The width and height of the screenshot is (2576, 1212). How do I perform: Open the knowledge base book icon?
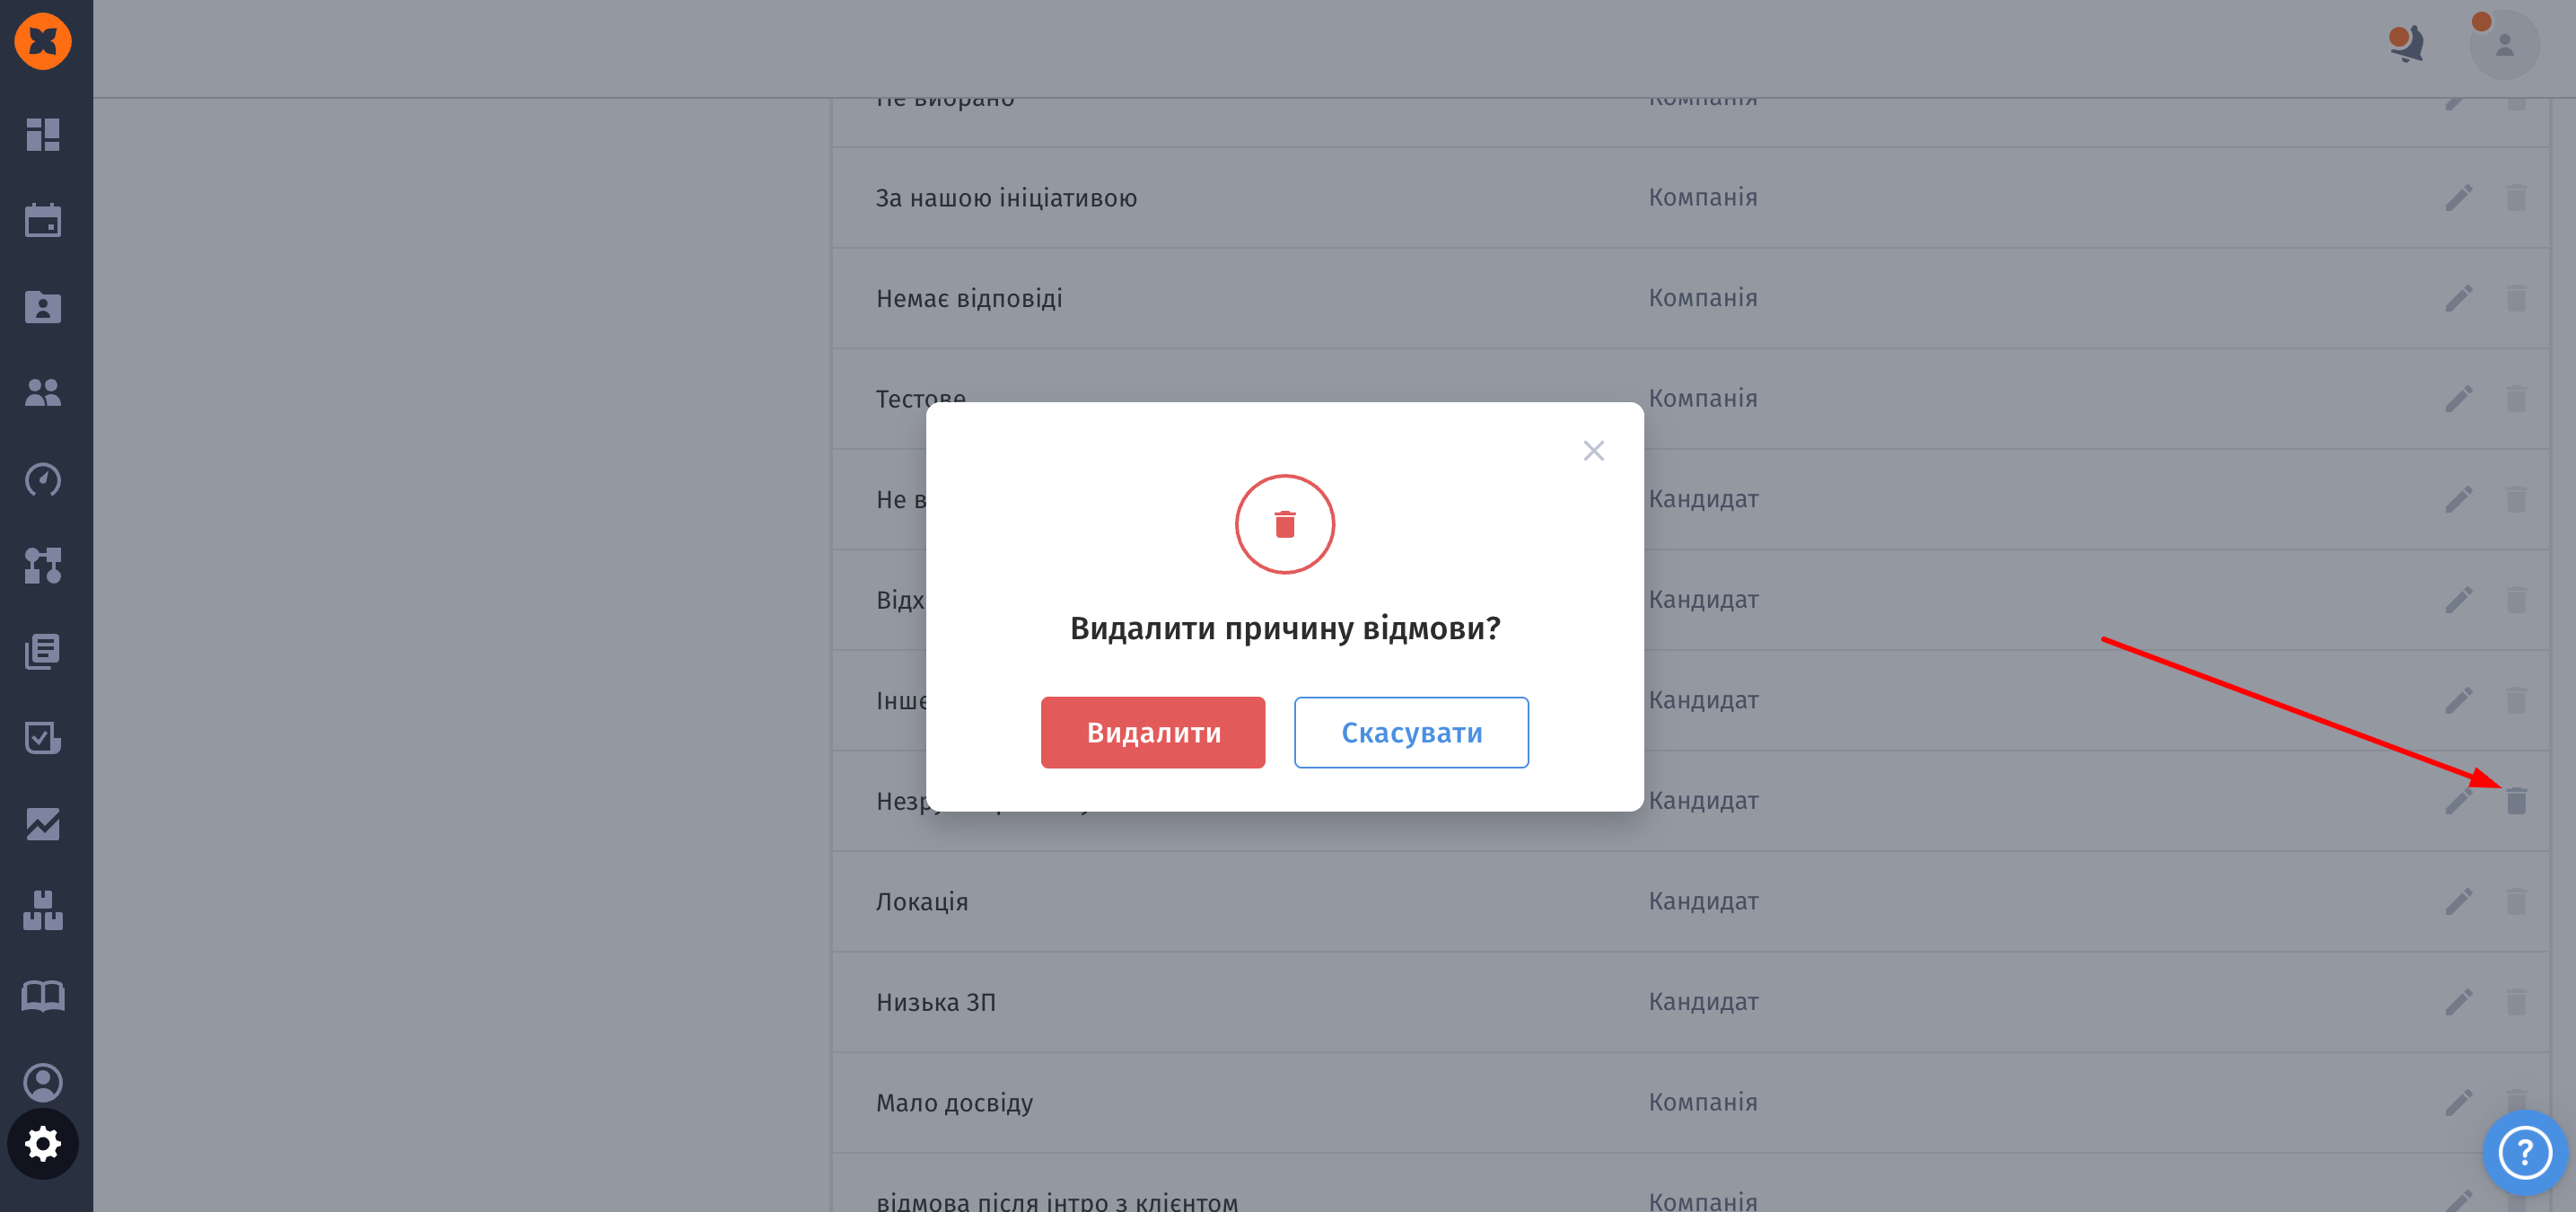[43, 996]
